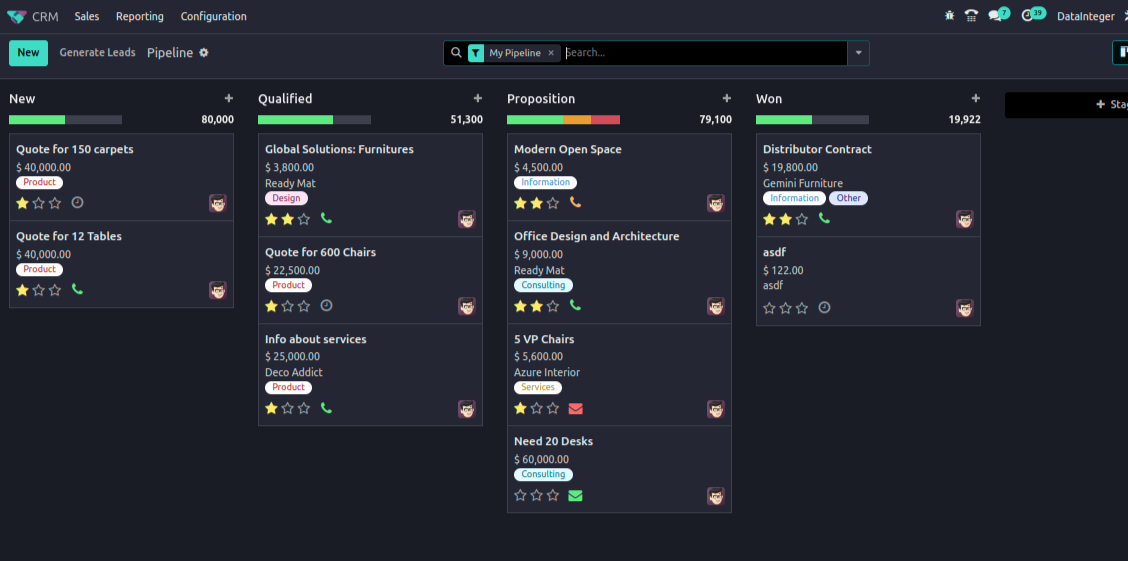Viewport: 1128px width, 561px height.
Task: Add a quick record in Qualified column
Action: click(478, 99)
